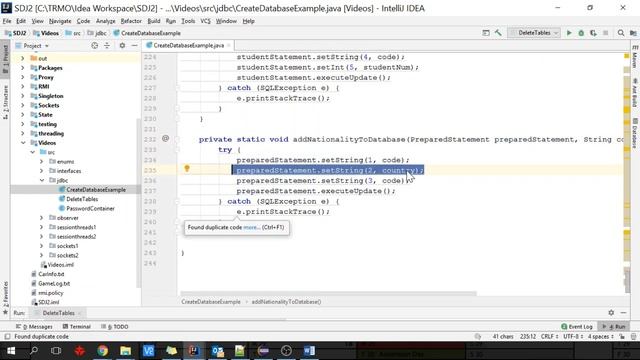The image size is (640, 360).
Task: Toggle the Project side panel button
Action: pyautogui.click(x=5, y=59)
